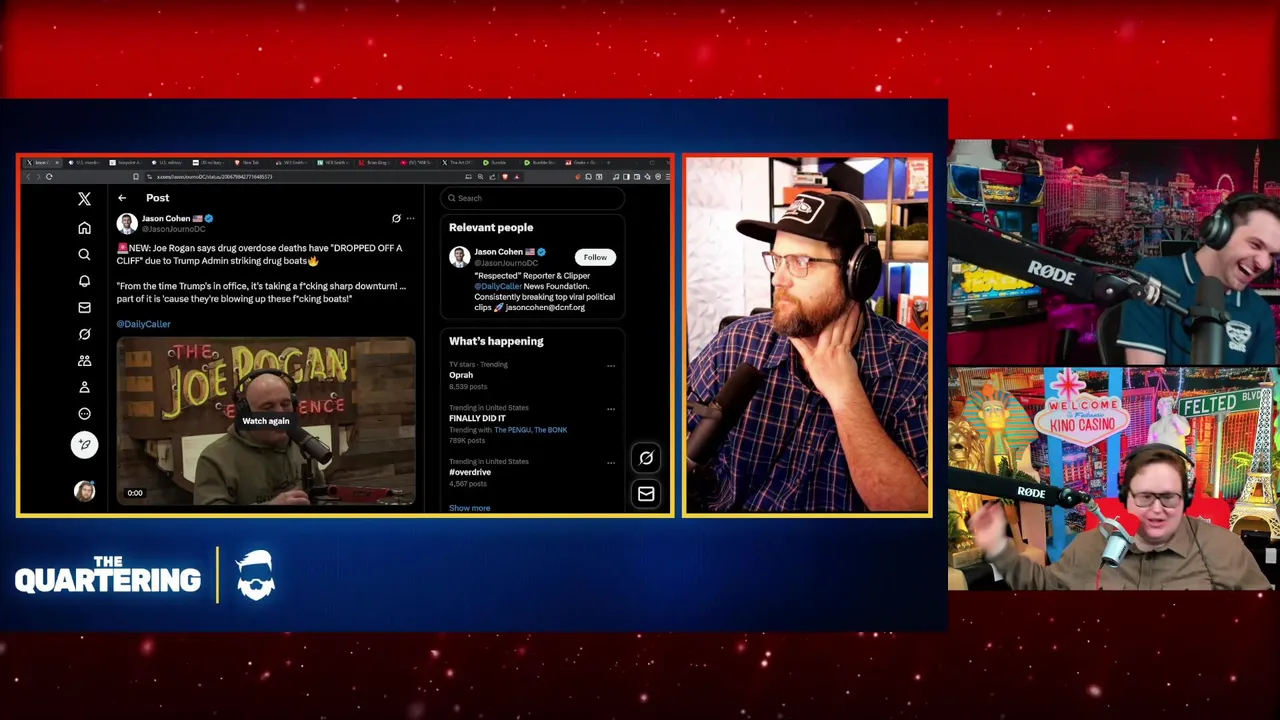Open #overdrive trending topic
1280x720 pixels.
(x=470, y=472)
